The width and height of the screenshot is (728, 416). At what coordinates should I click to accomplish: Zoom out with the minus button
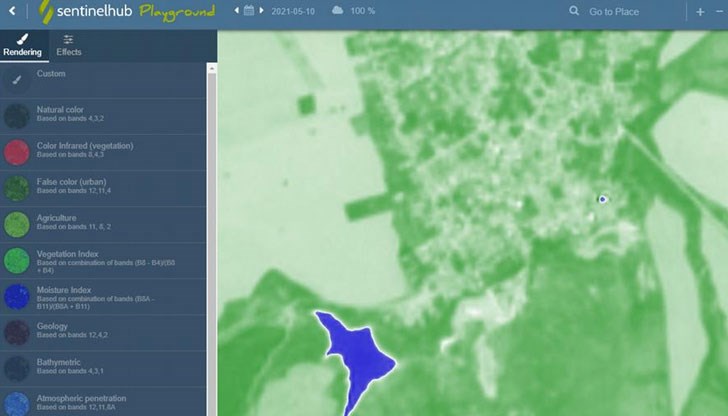718,12
